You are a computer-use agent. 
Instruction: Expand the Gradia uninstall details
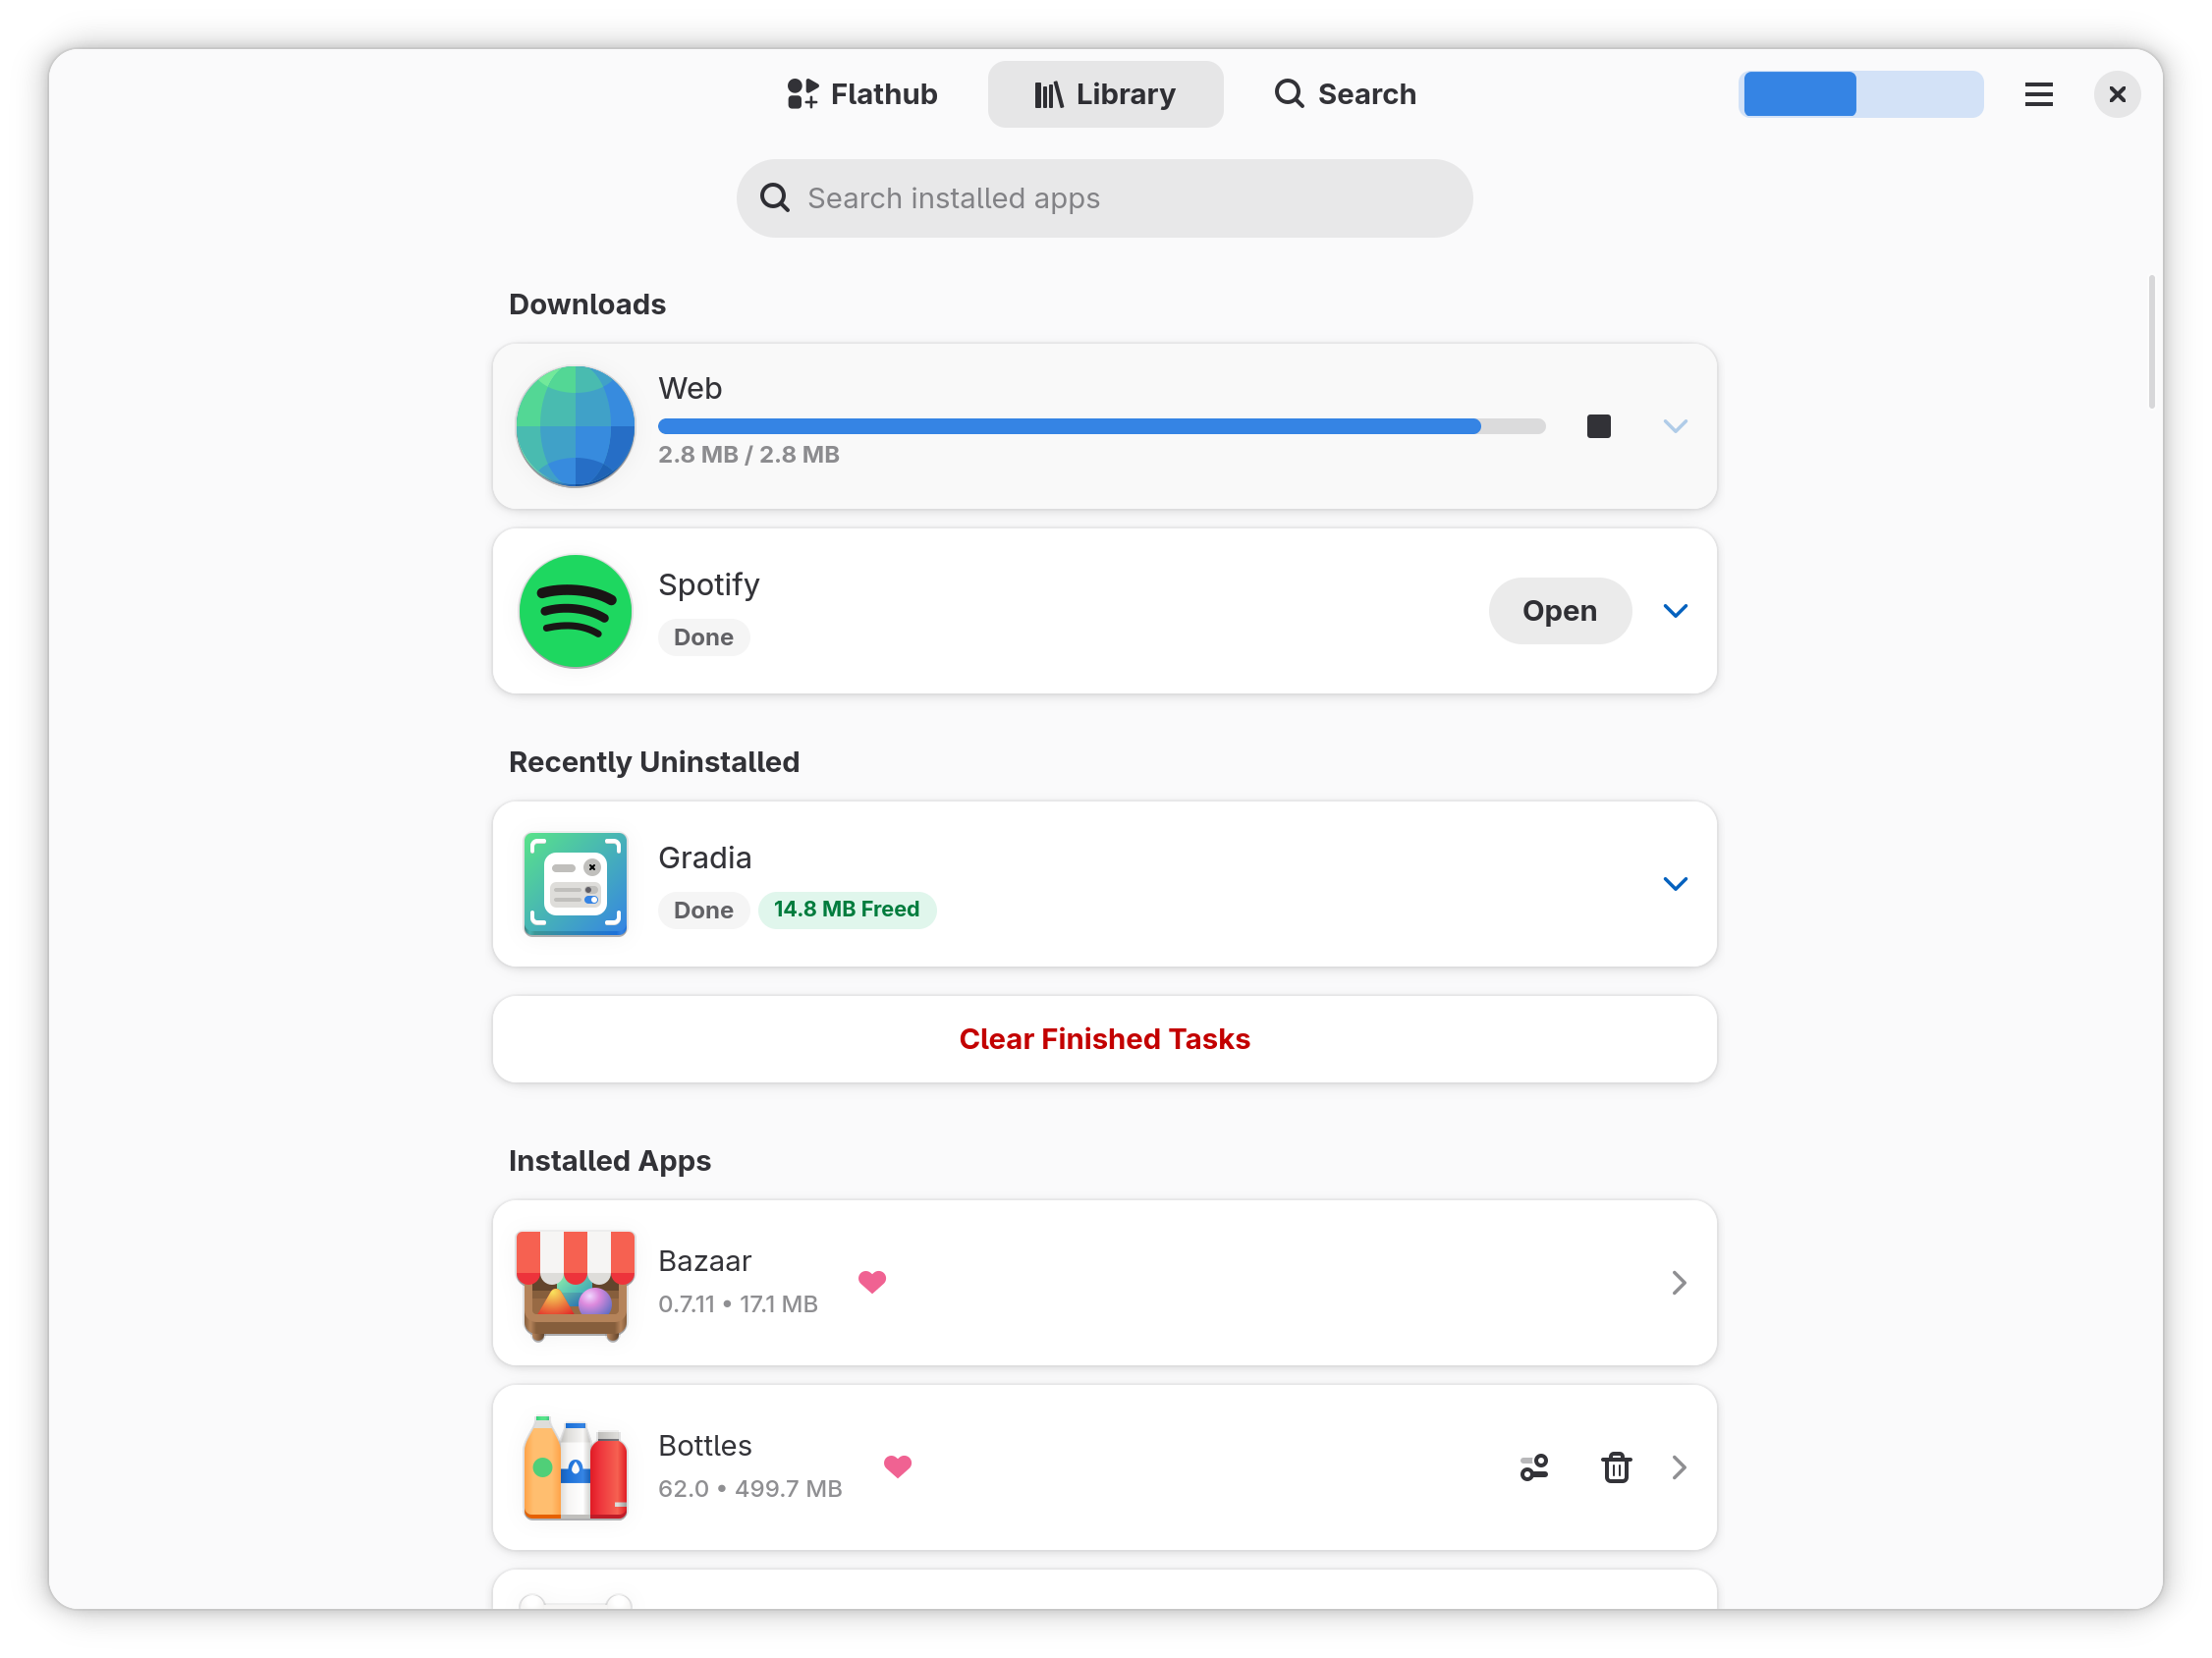pos(1675,884)
